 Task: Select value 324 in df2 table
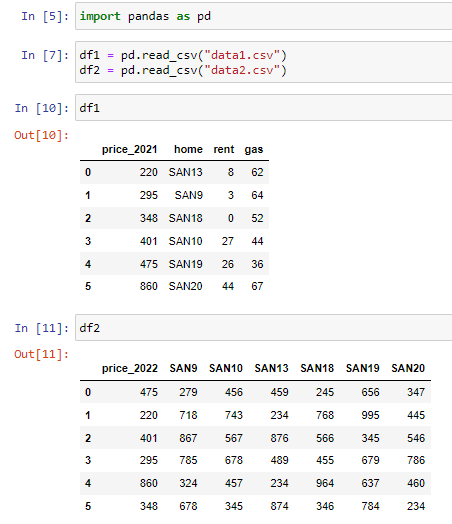point(188,483)
